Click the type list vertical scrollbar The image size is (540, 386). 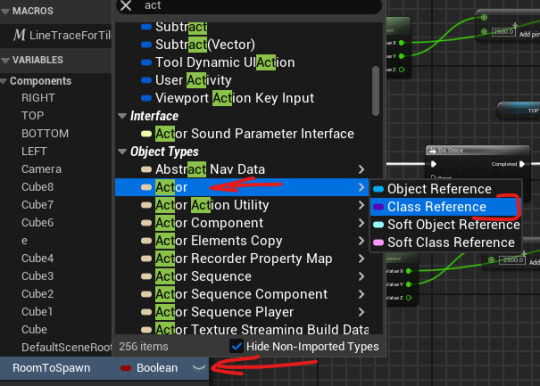[x=375, y=91]
